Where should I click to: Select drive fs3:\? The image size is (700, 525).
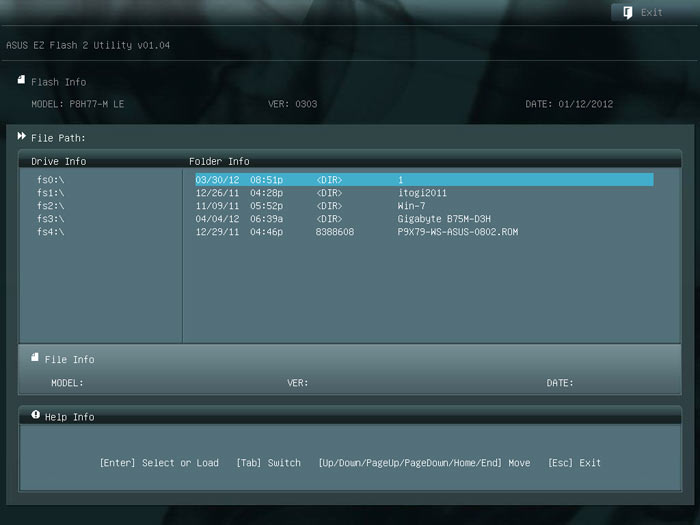click(50, 219)
